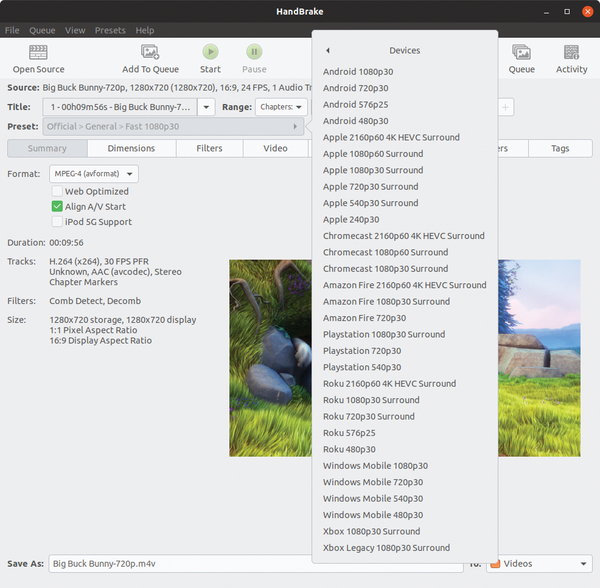Screen dimensions: 600x588
Task: Select Chromecast 1080p60 Surround
Action: coord(405,252)
